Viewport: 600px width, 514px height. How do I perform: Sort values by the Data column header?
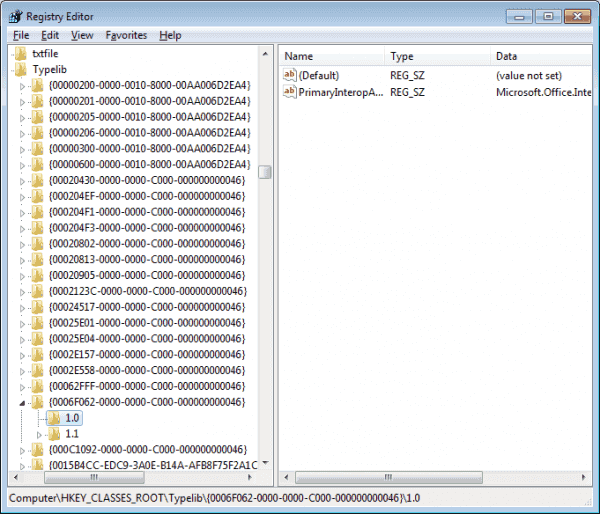click(x=541, y=56)
